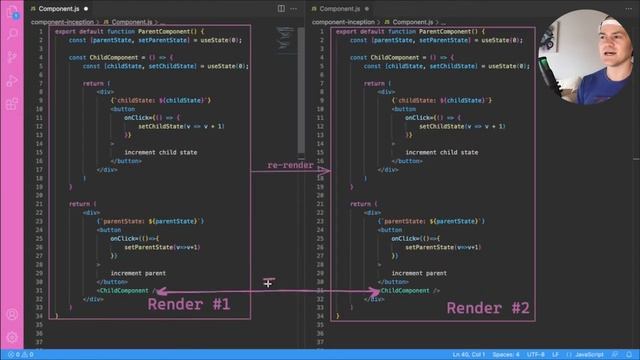This screenshot has width=640, height=360.
Task: Click <ChildComponent /> on line 31, left editor
Action: tap(127, 291)
